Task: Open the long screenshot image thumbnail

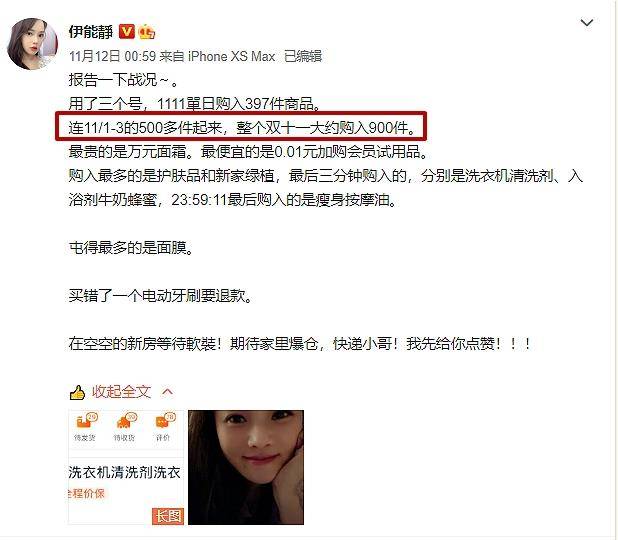Action: point(126,467)
